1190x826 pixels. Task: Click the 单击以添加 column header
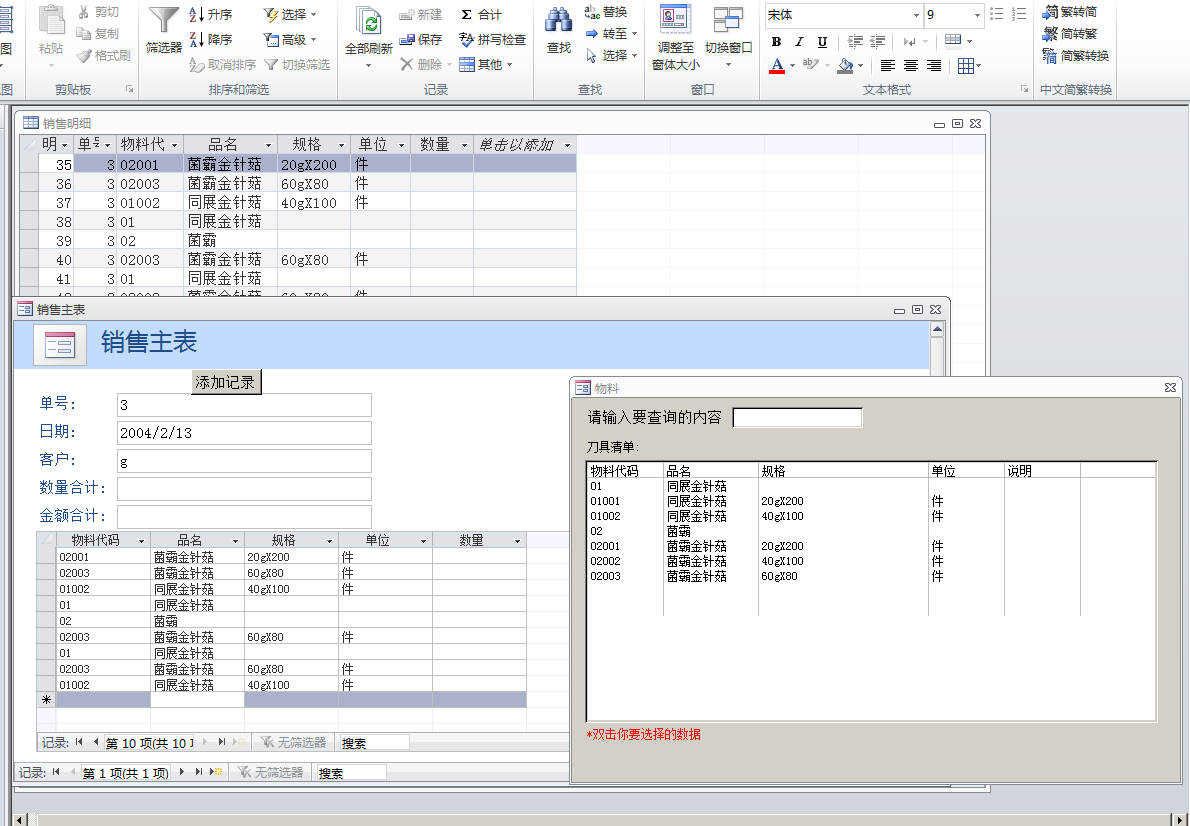pos(516,145)
